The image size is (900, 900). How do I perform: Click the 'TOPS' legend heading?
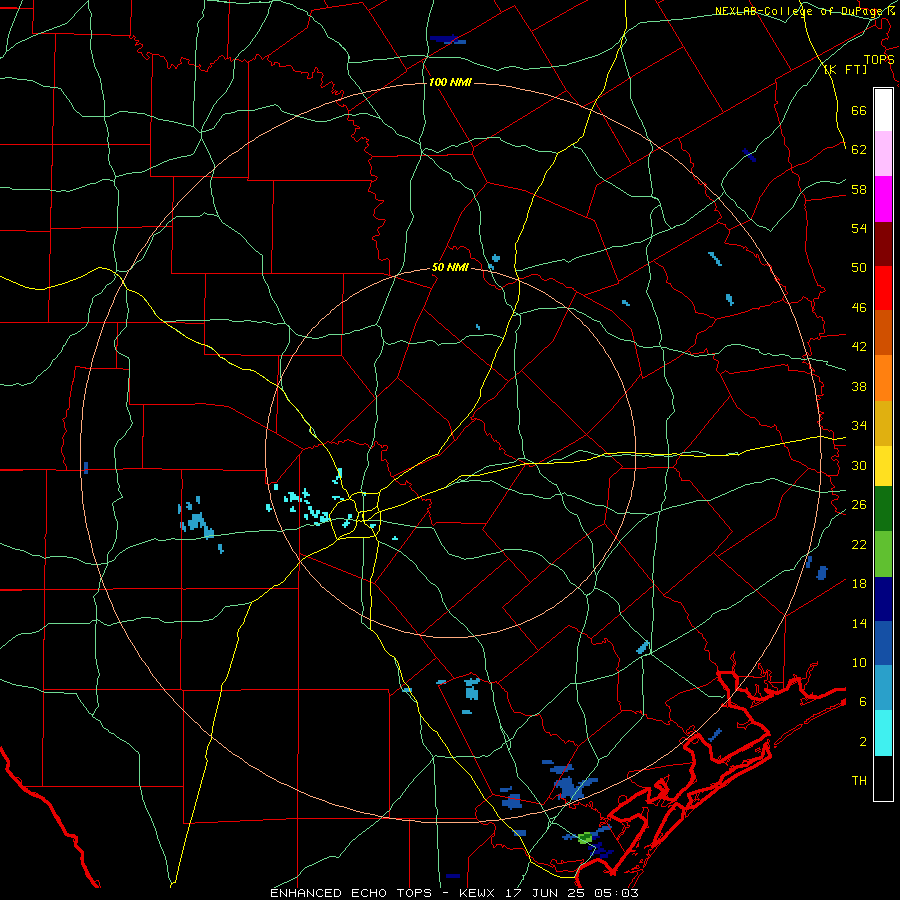coord(879,59)
